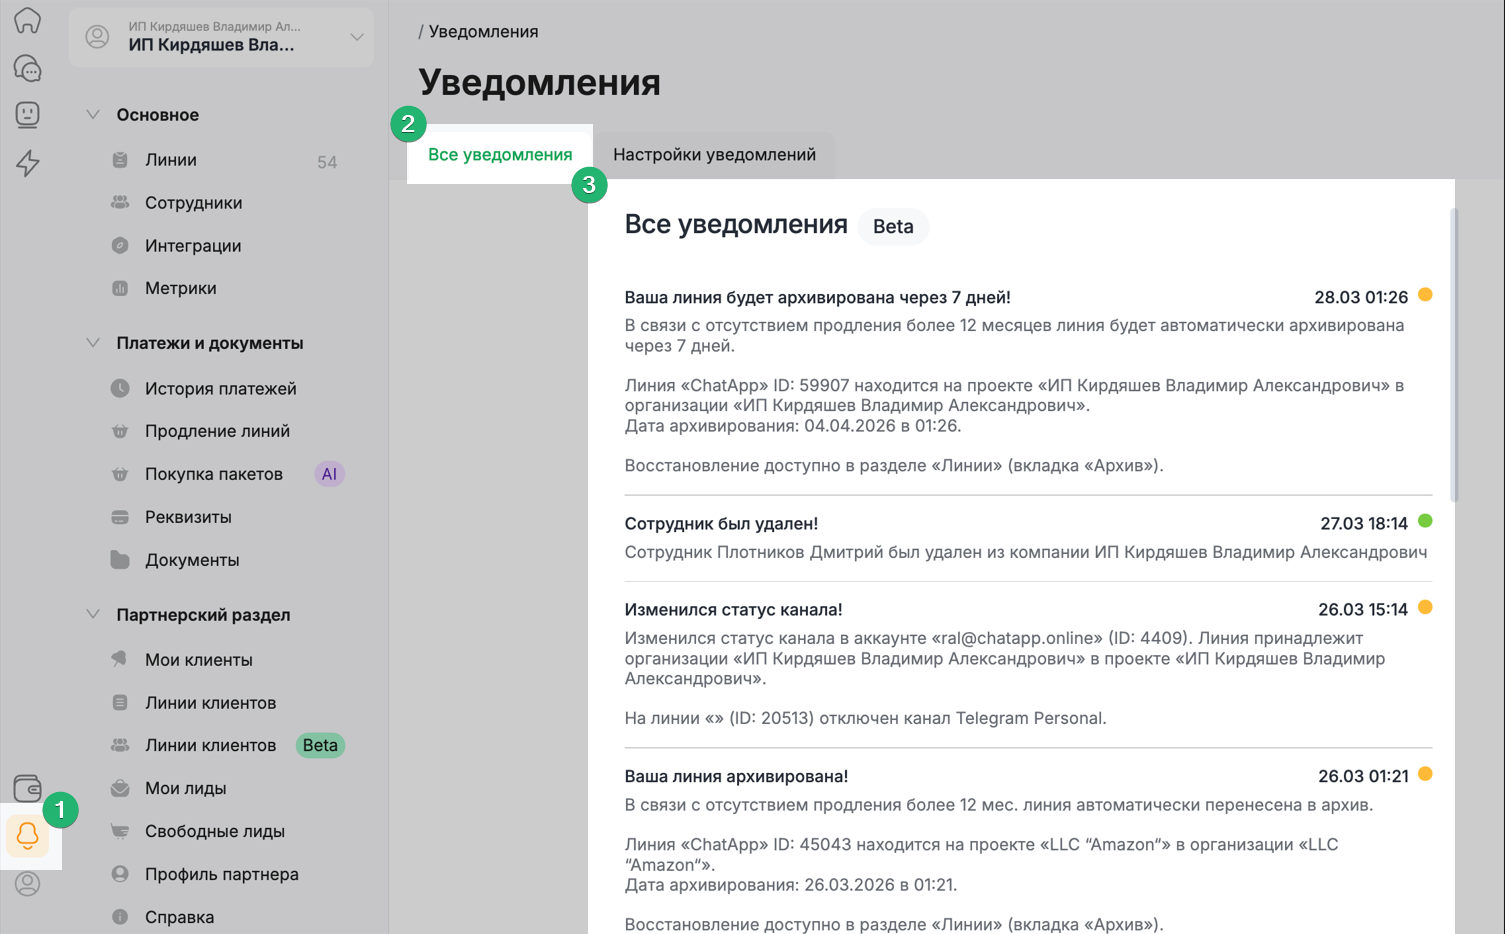Select the lightning bolt icon in left rail

tap(28, 163)
